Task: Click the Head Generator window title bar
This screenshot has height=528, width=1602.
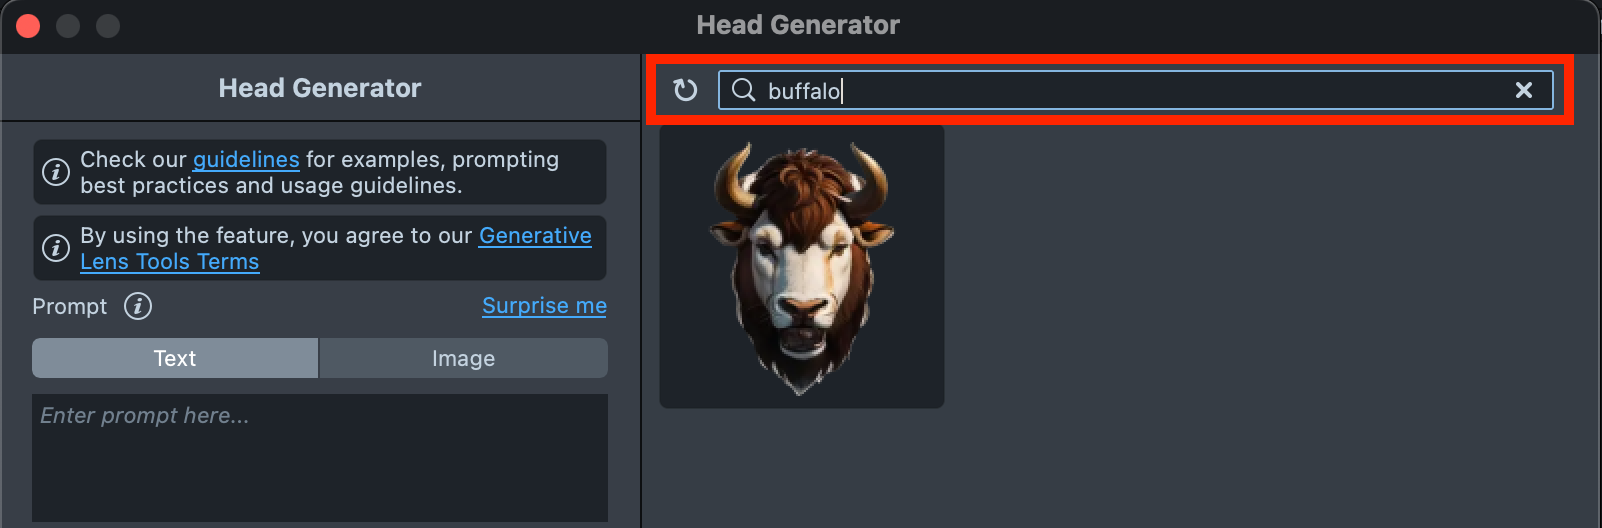Action: 798,25
